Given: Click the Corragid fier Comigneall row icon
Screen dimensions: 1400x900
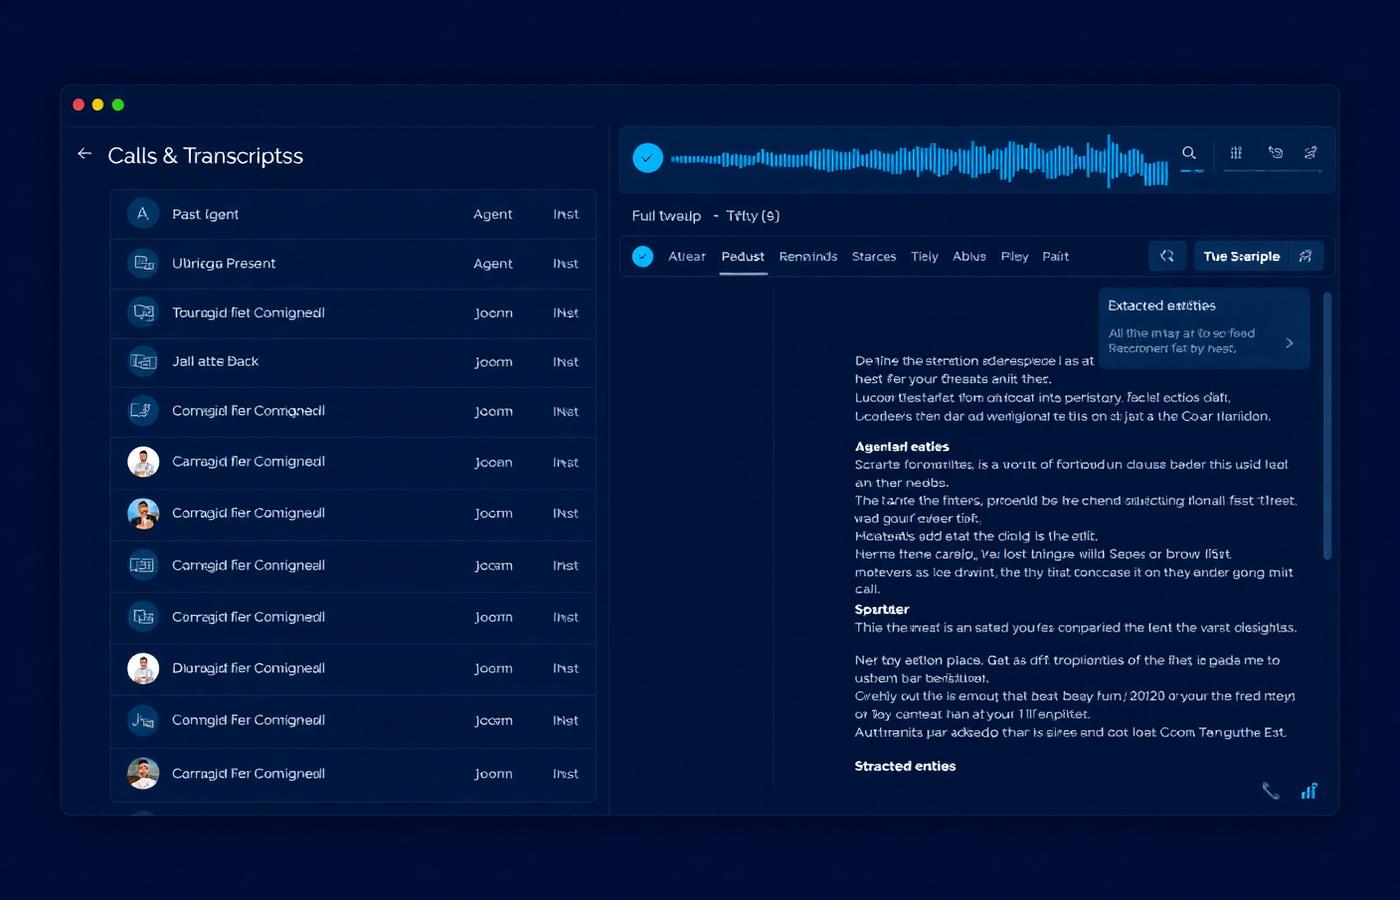Looking at the screenshot, I should coord(143,617).
